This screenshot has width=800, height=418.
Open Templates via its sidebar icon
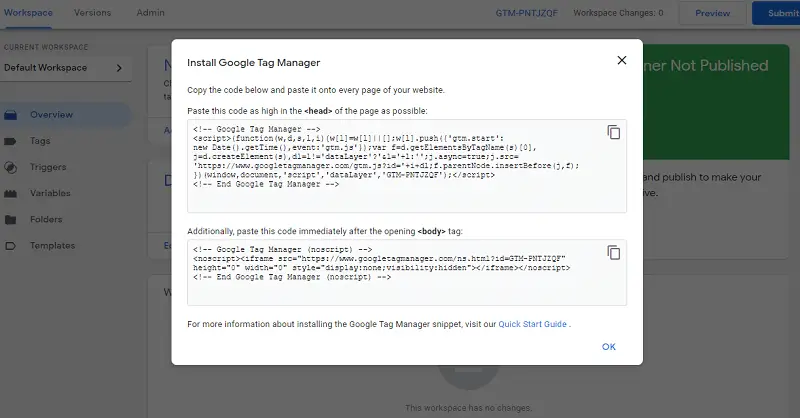[x=11, y=245]
